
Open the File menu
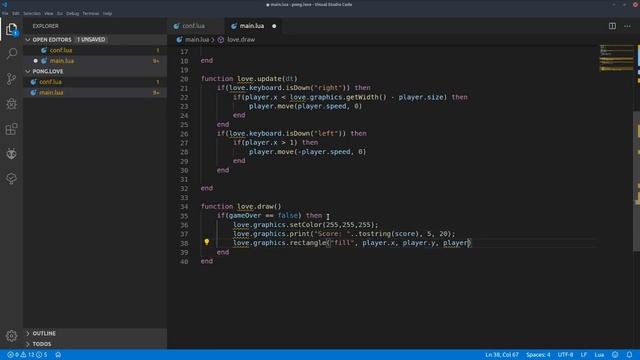tap(5, 13)
